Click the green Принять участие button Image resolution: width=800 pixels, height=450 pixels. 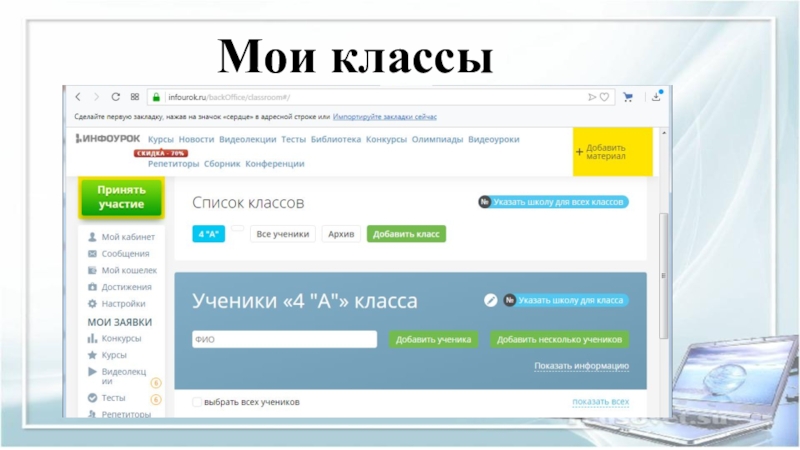pyautogui.click(x=121, y=197)
